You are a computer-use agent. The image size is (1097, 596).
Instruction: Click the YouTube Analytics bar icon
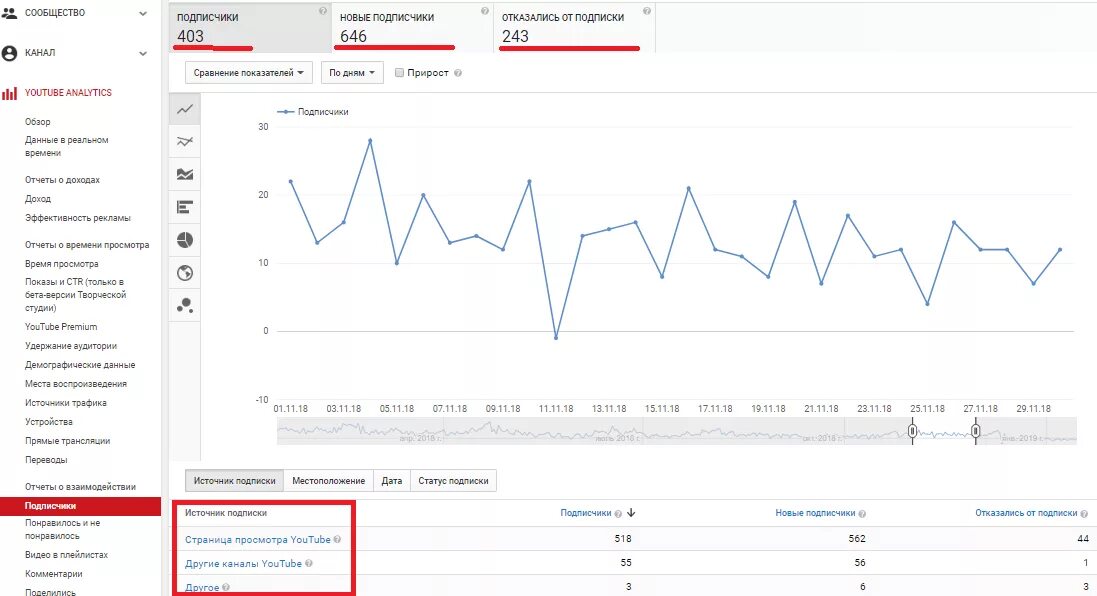pyautogui.click(x=9, y=93)
